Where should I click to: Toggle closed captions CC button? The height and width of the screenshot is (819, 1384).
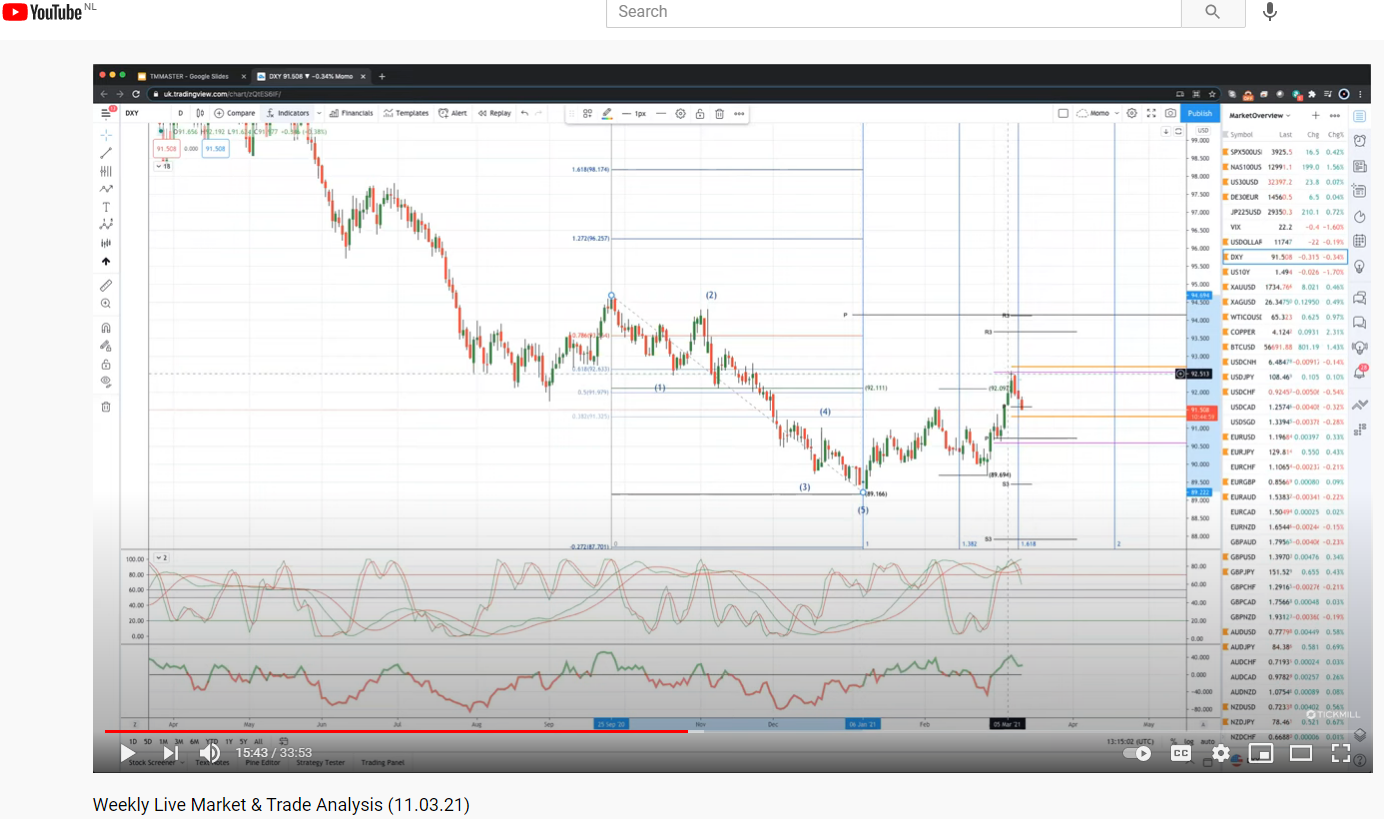(x=1181, y=753)
